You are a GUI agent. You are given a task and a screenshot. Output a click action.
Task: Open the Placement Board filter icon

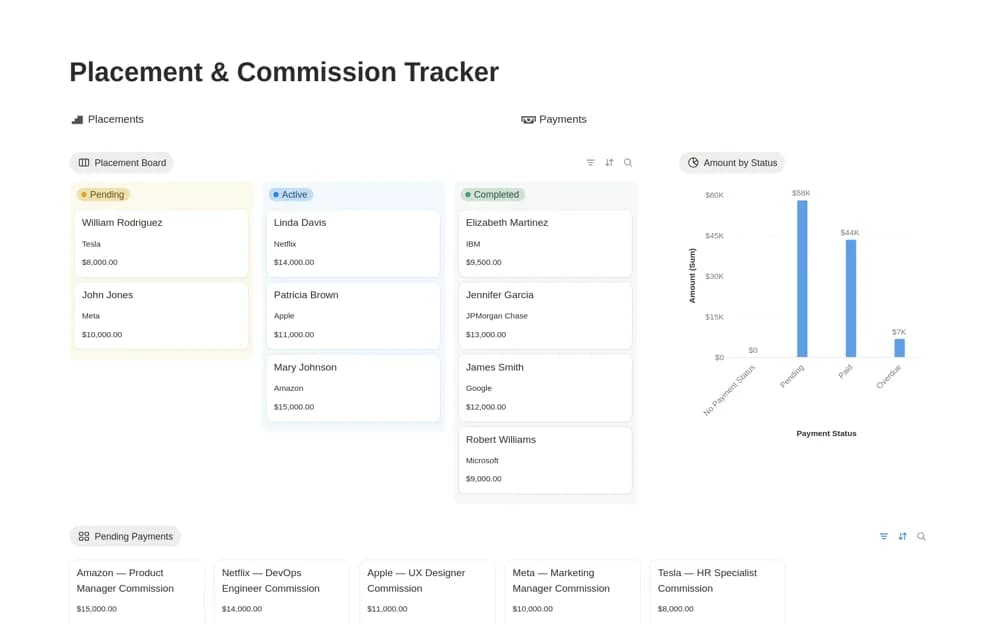click(x=591, y=163)
